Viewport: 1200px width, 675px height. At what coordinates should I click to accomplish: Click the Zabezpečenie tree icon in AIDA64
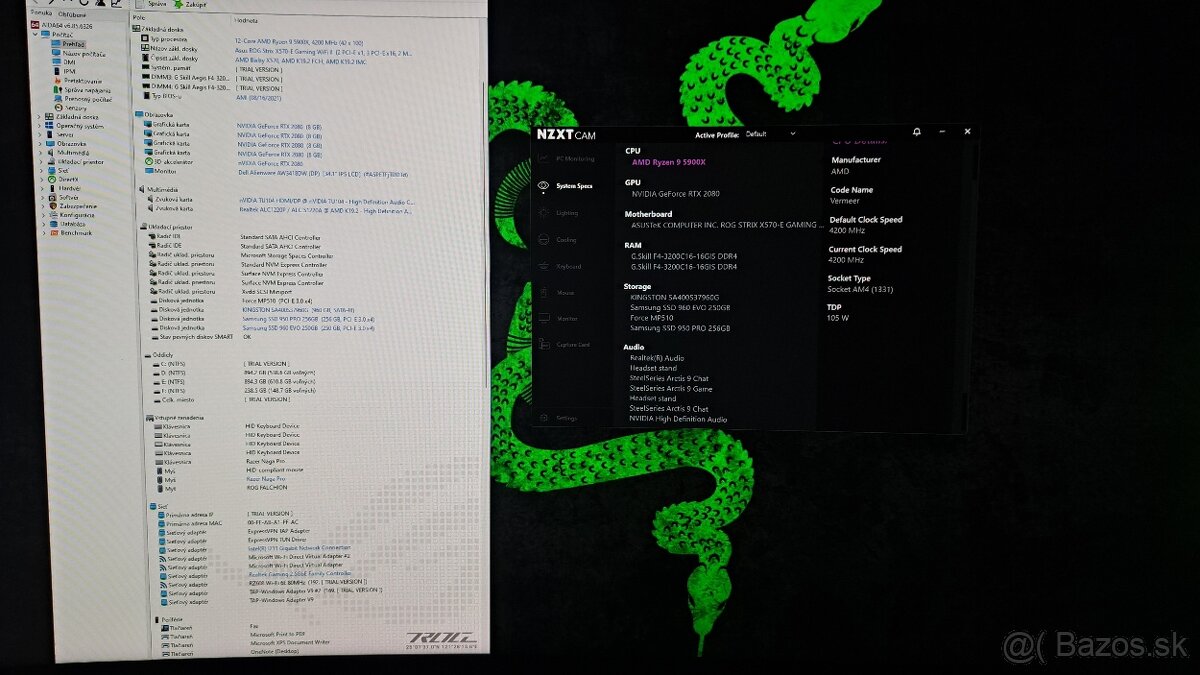[x=51, y=206]
